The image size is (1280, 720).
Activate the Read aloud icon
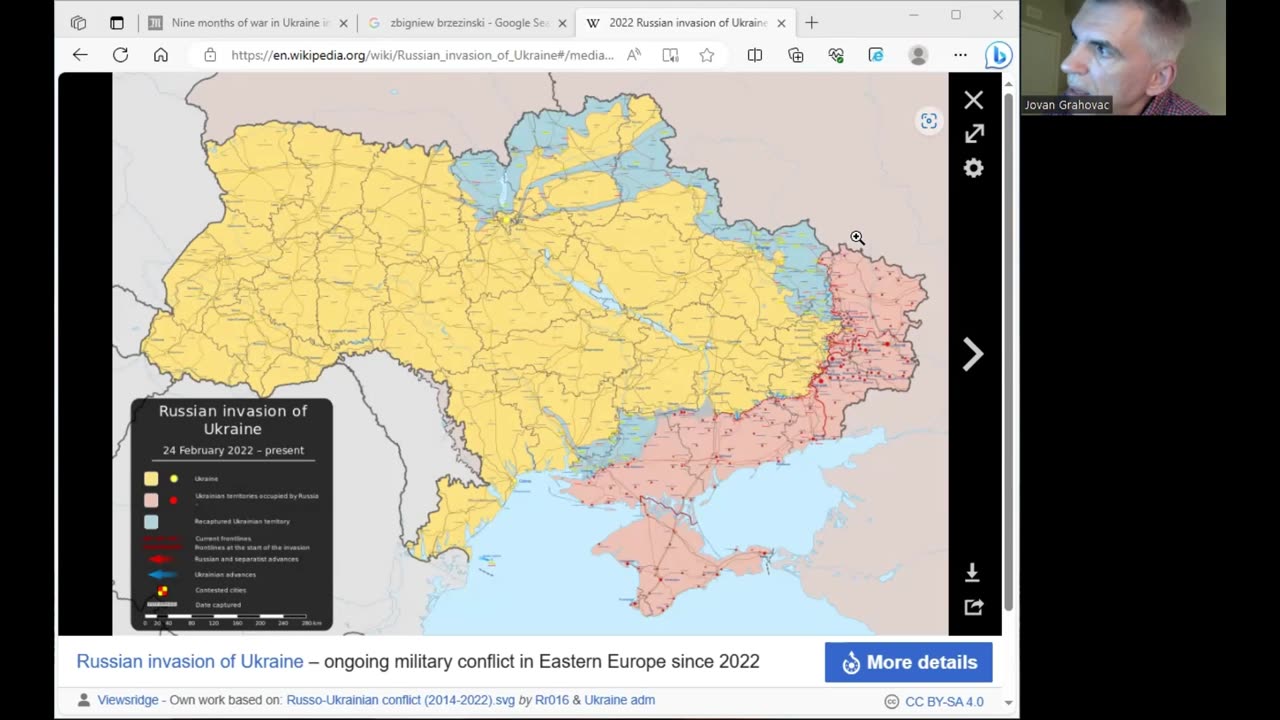click(634, 55)
